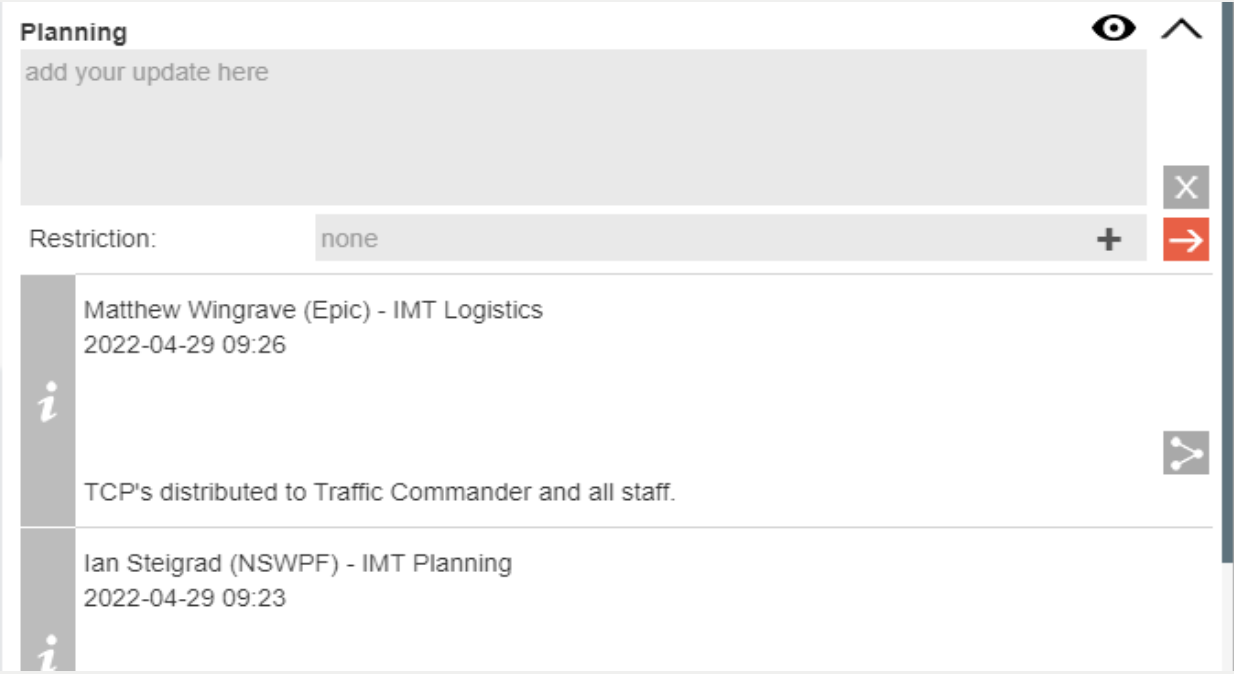1234x674 pixels.
Task: Click the 'Planning' section heading
Action: click(75, 32)
